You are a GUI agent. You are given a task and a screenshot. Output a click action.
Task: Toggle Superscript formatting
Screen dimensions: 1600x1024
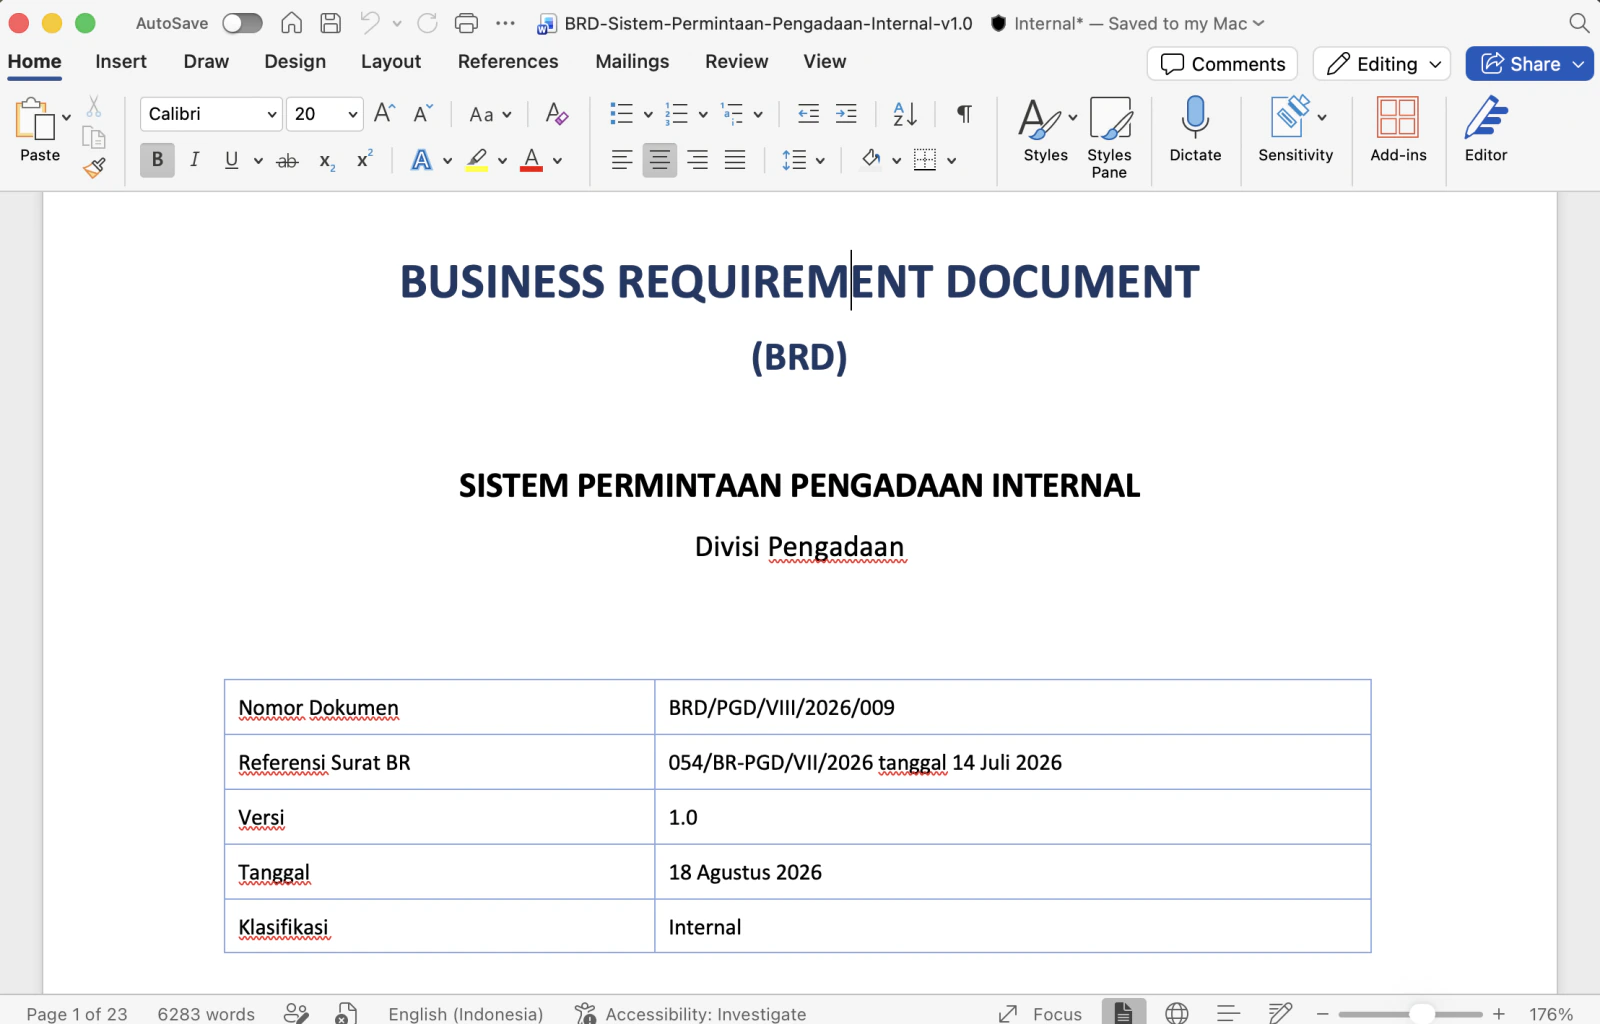pyautogui.click(x=365, y=159)
